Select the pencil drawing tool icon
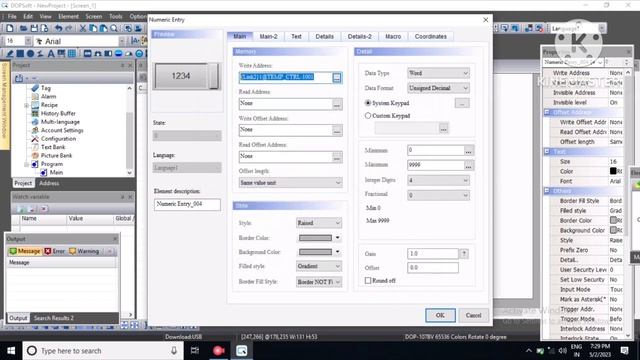Viewport: 640px width, 360px height. click(x=10, y=53)
